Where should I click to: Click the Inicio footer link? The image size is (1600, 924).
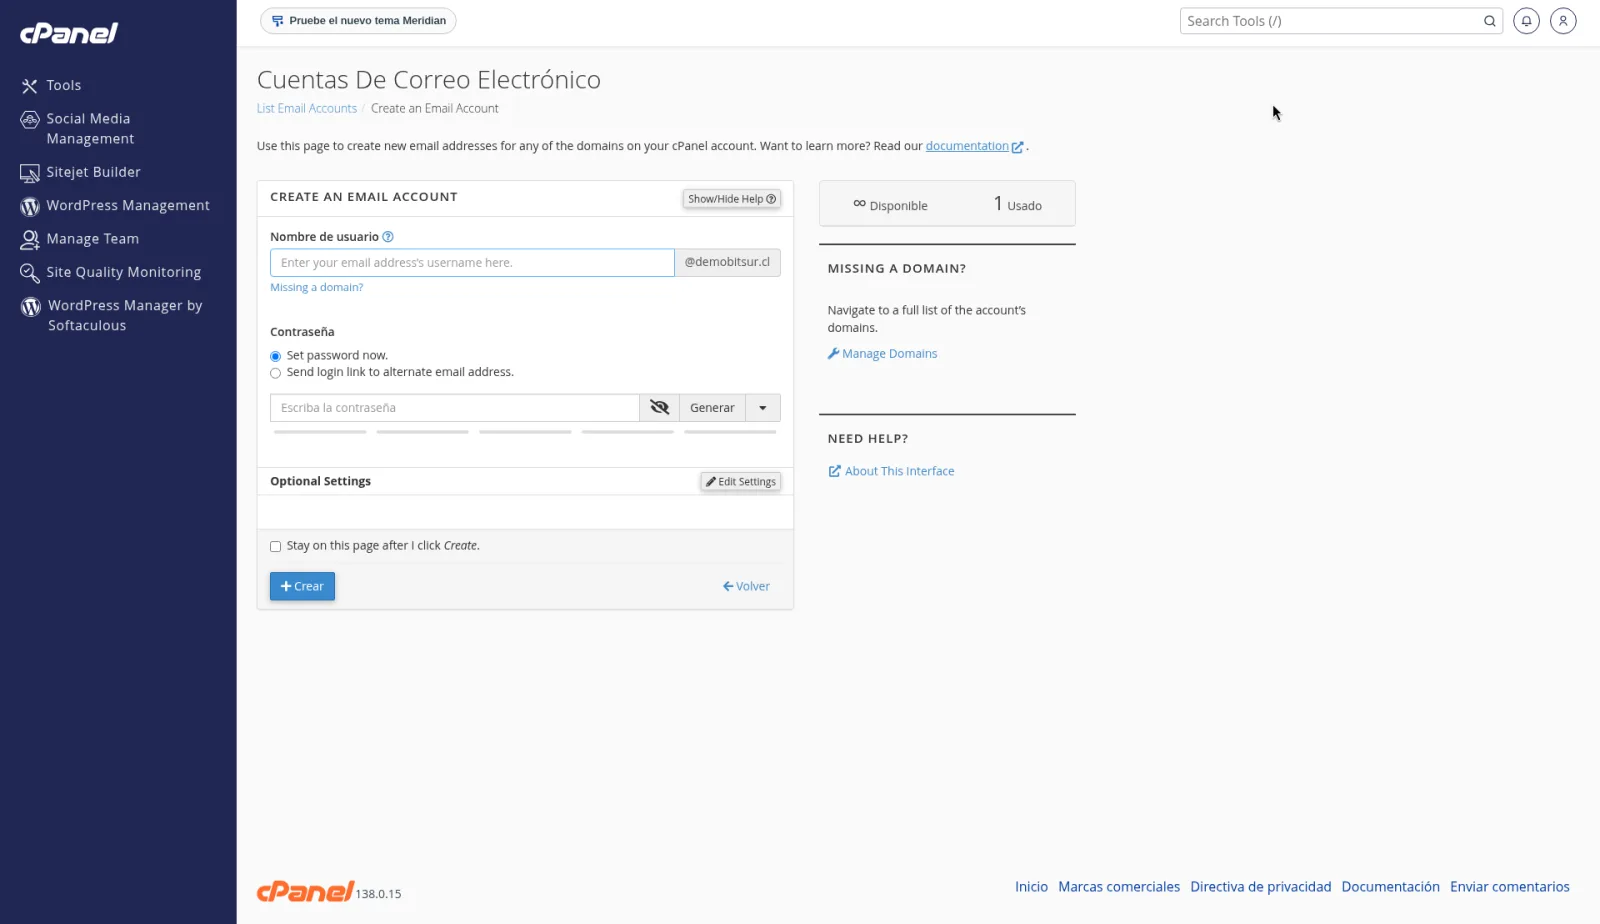coord(1031,887)
